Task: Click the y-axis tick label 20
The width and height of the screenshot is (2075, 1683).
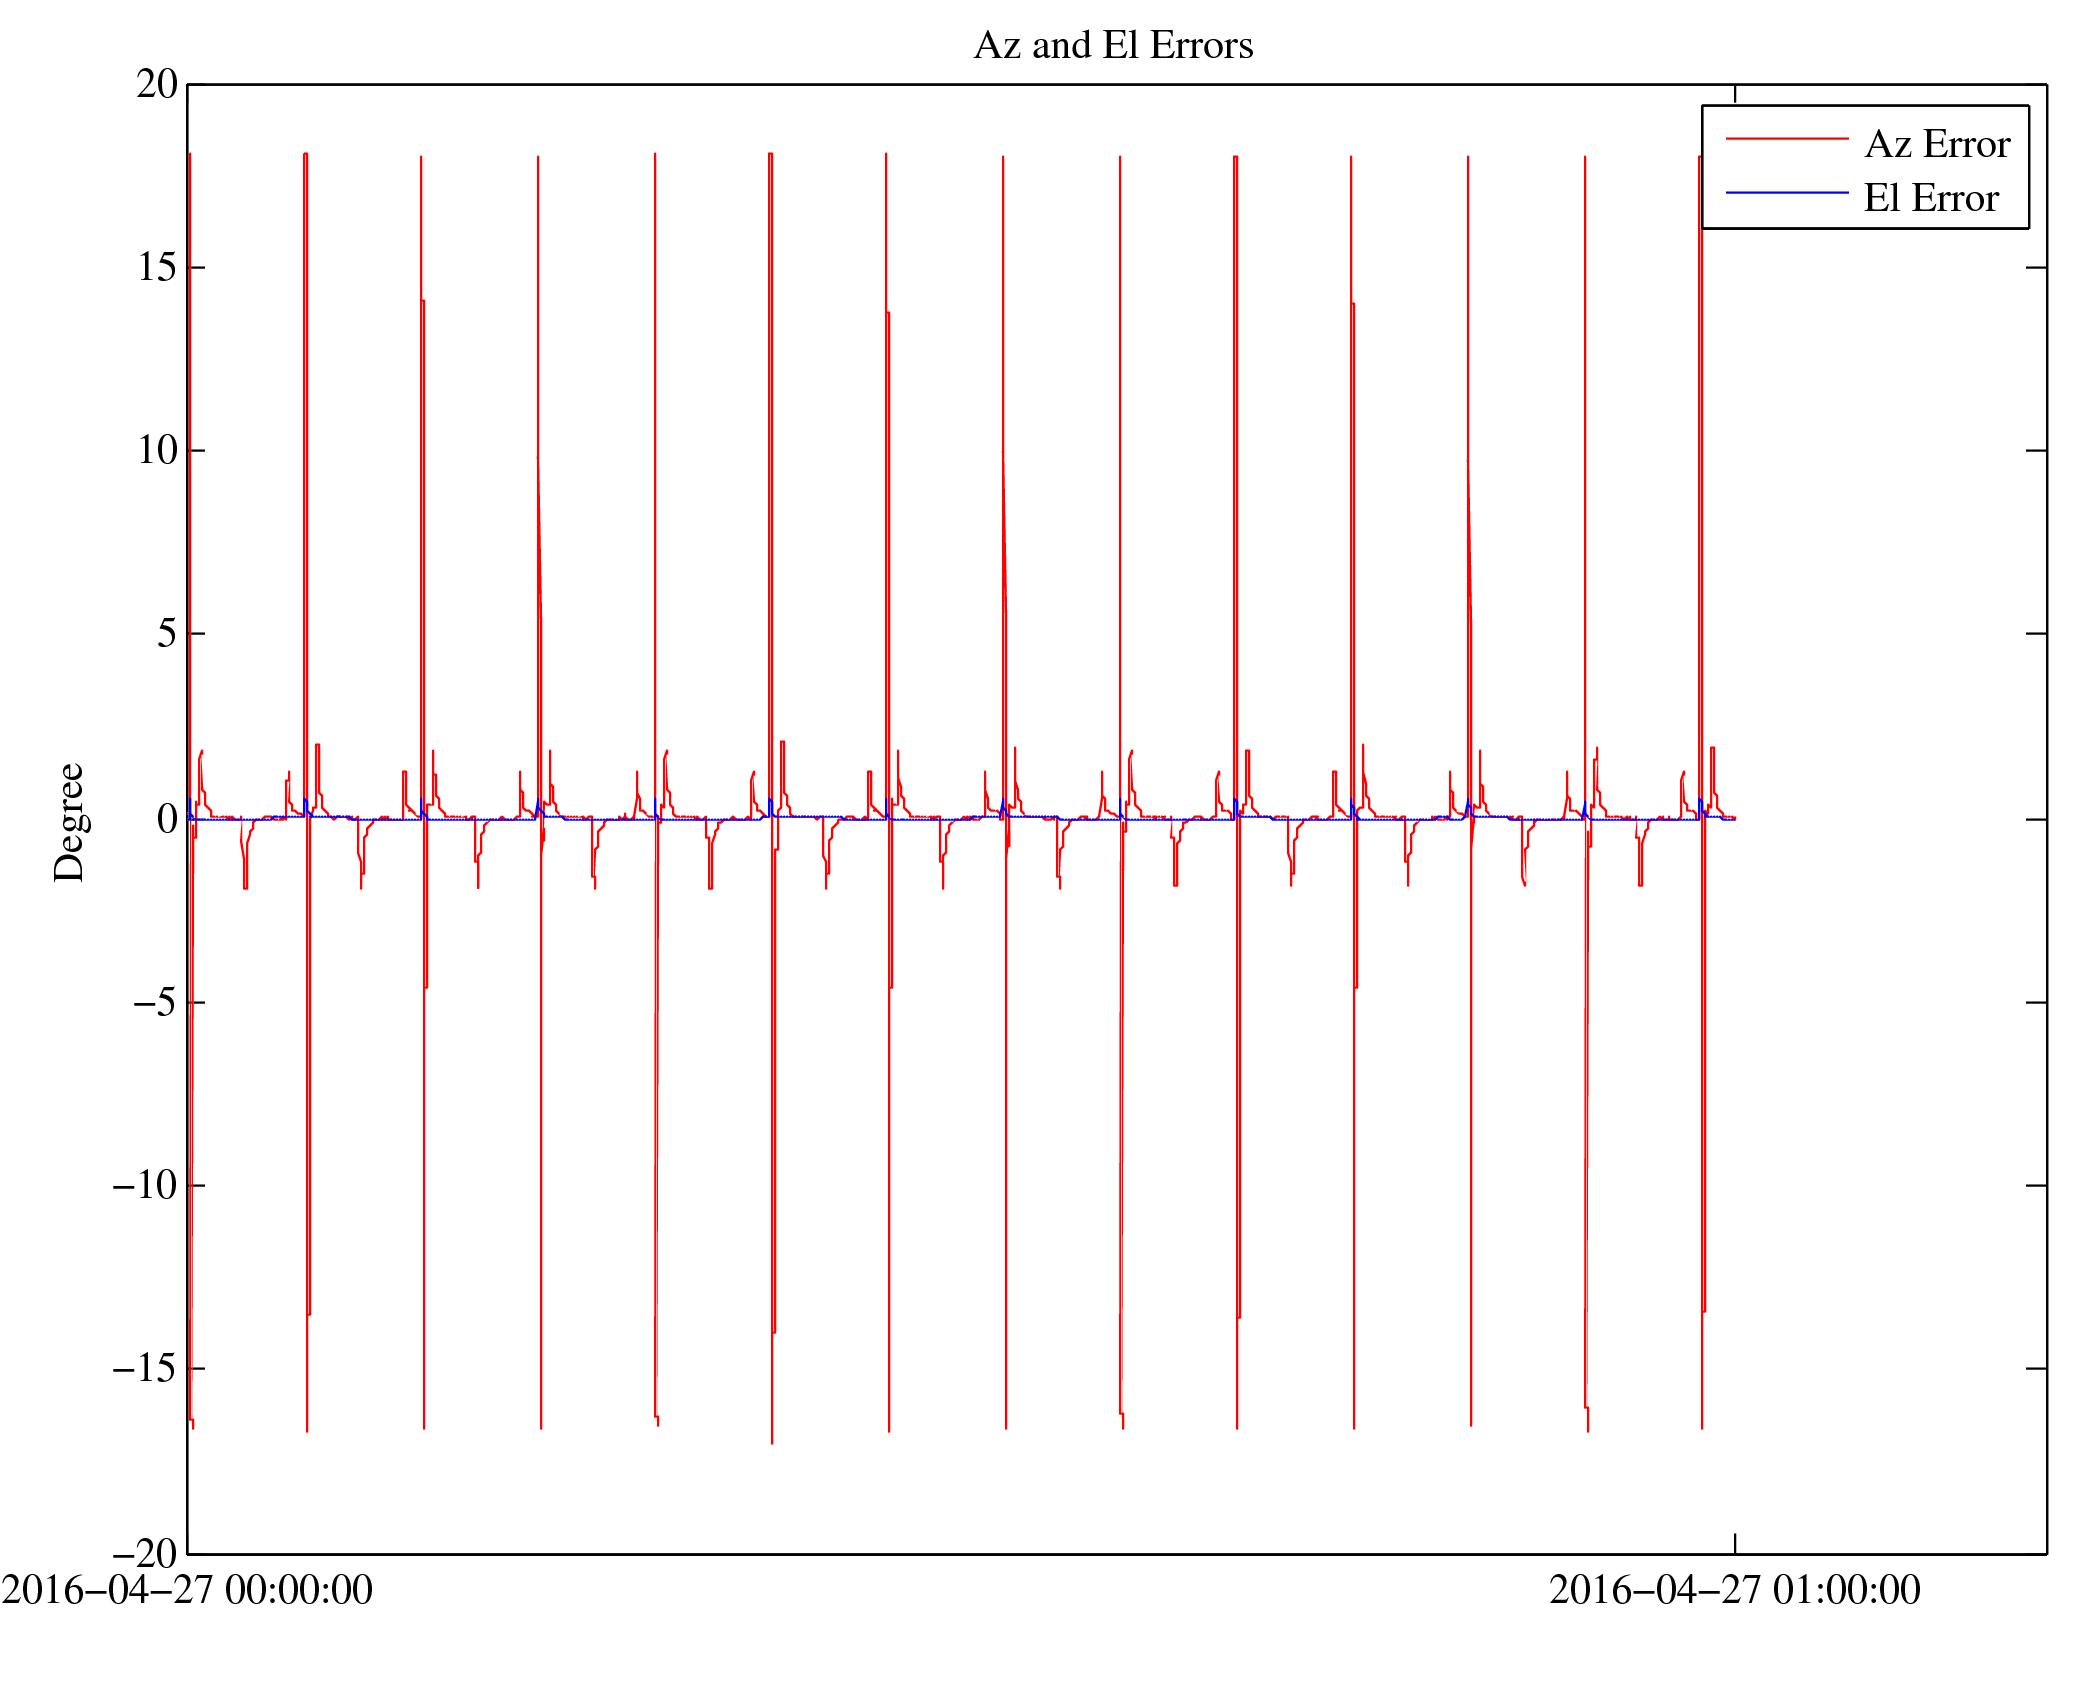Action: pos(157,85)
